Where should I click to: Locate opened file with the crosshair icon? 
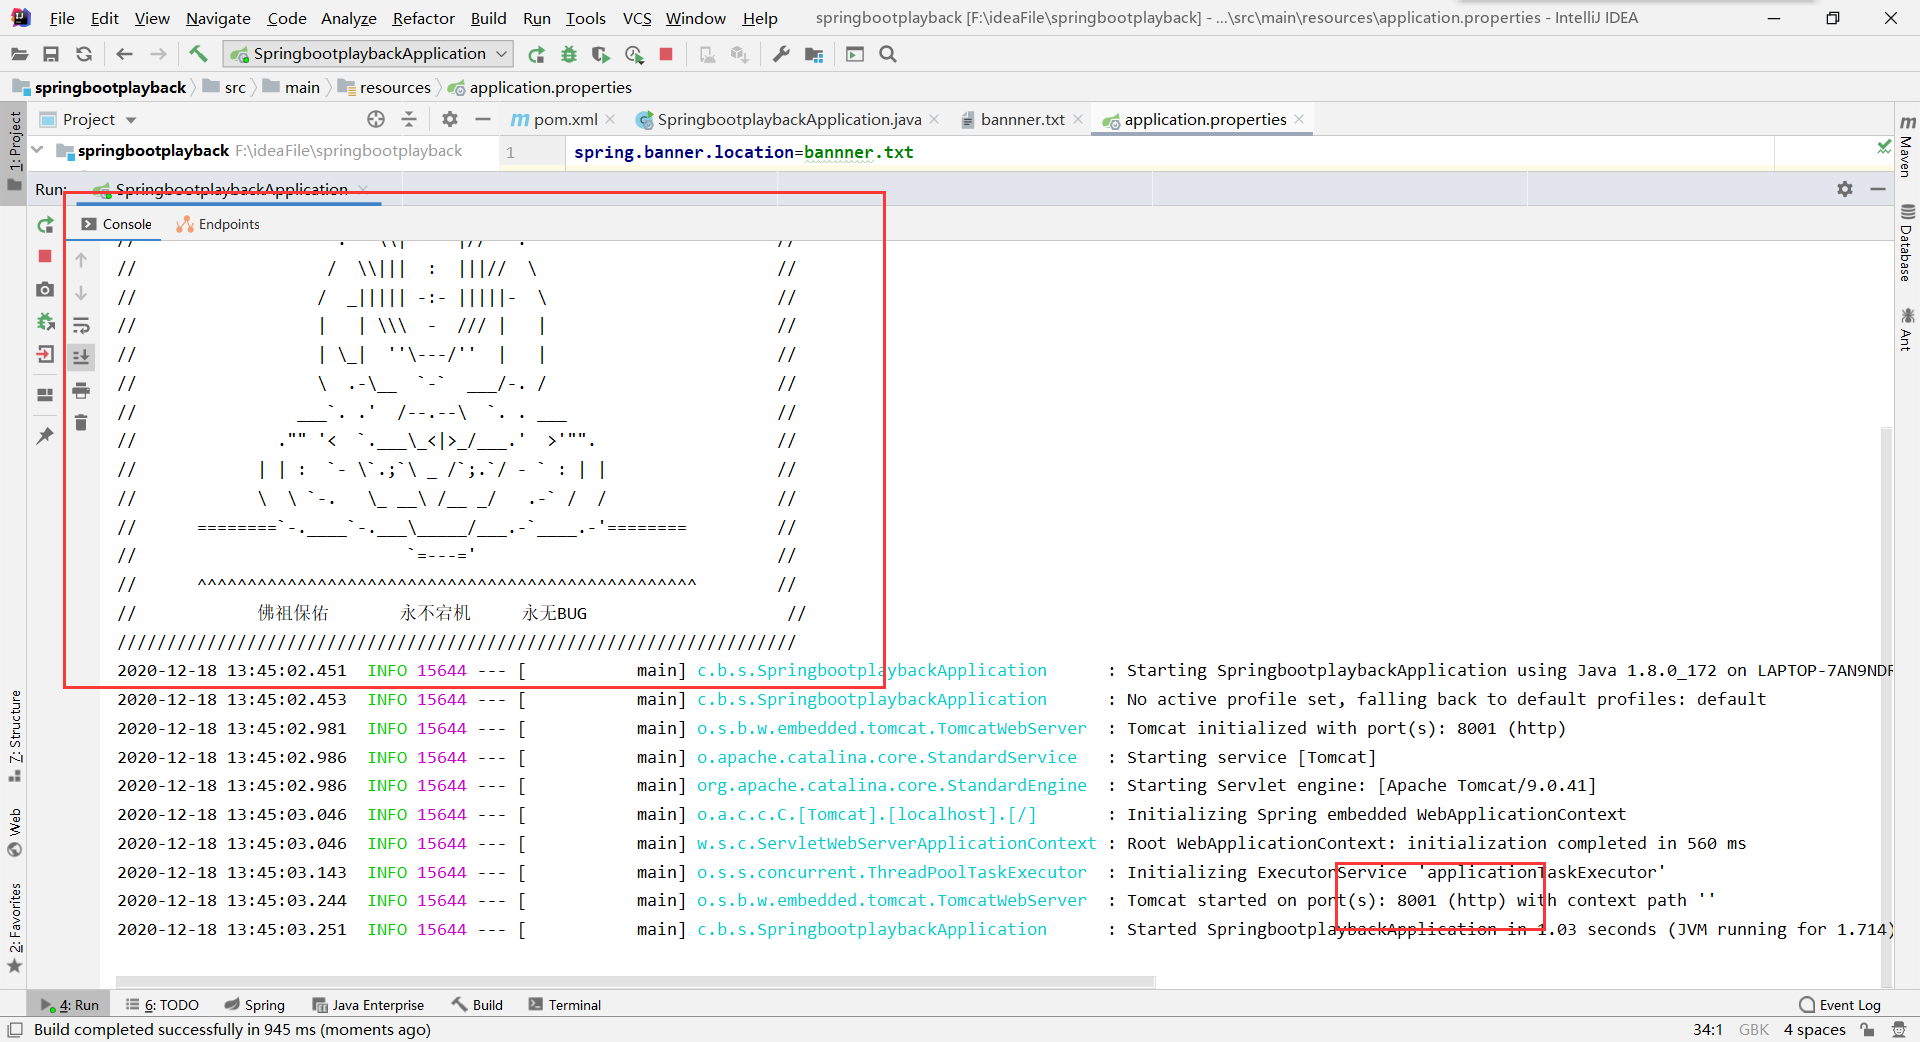point(376,119)
